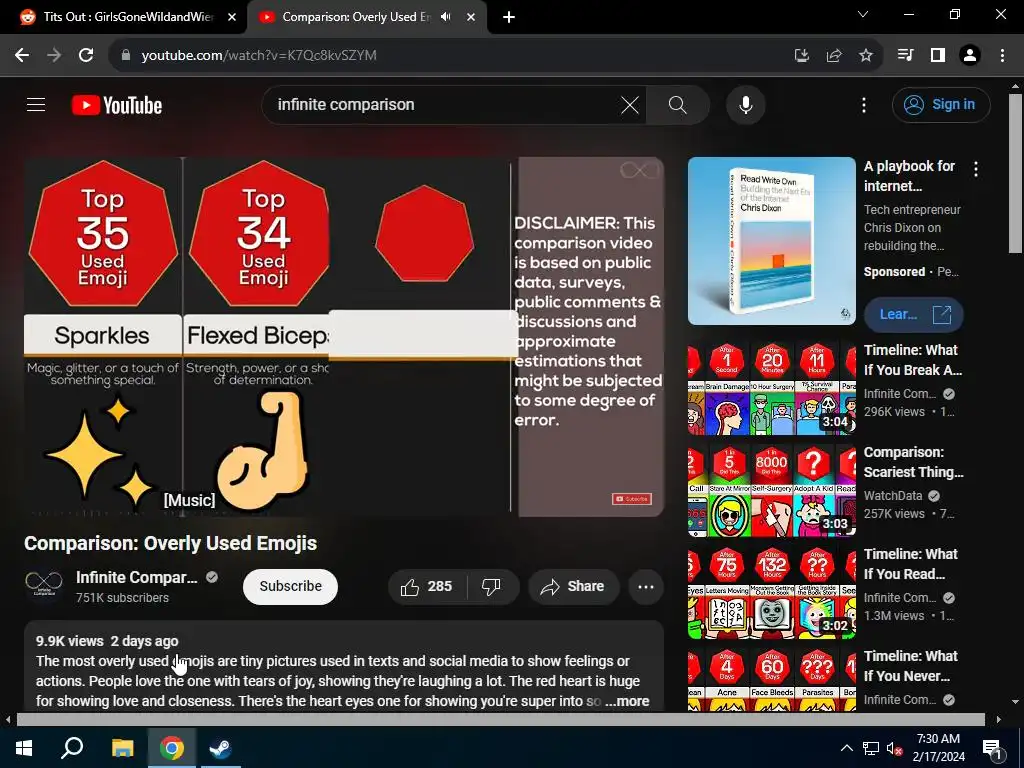Image resolution: width=1024 pixels, height=768 pixels.
Task: Close the Reddit tab
Action: pos(232,17)
